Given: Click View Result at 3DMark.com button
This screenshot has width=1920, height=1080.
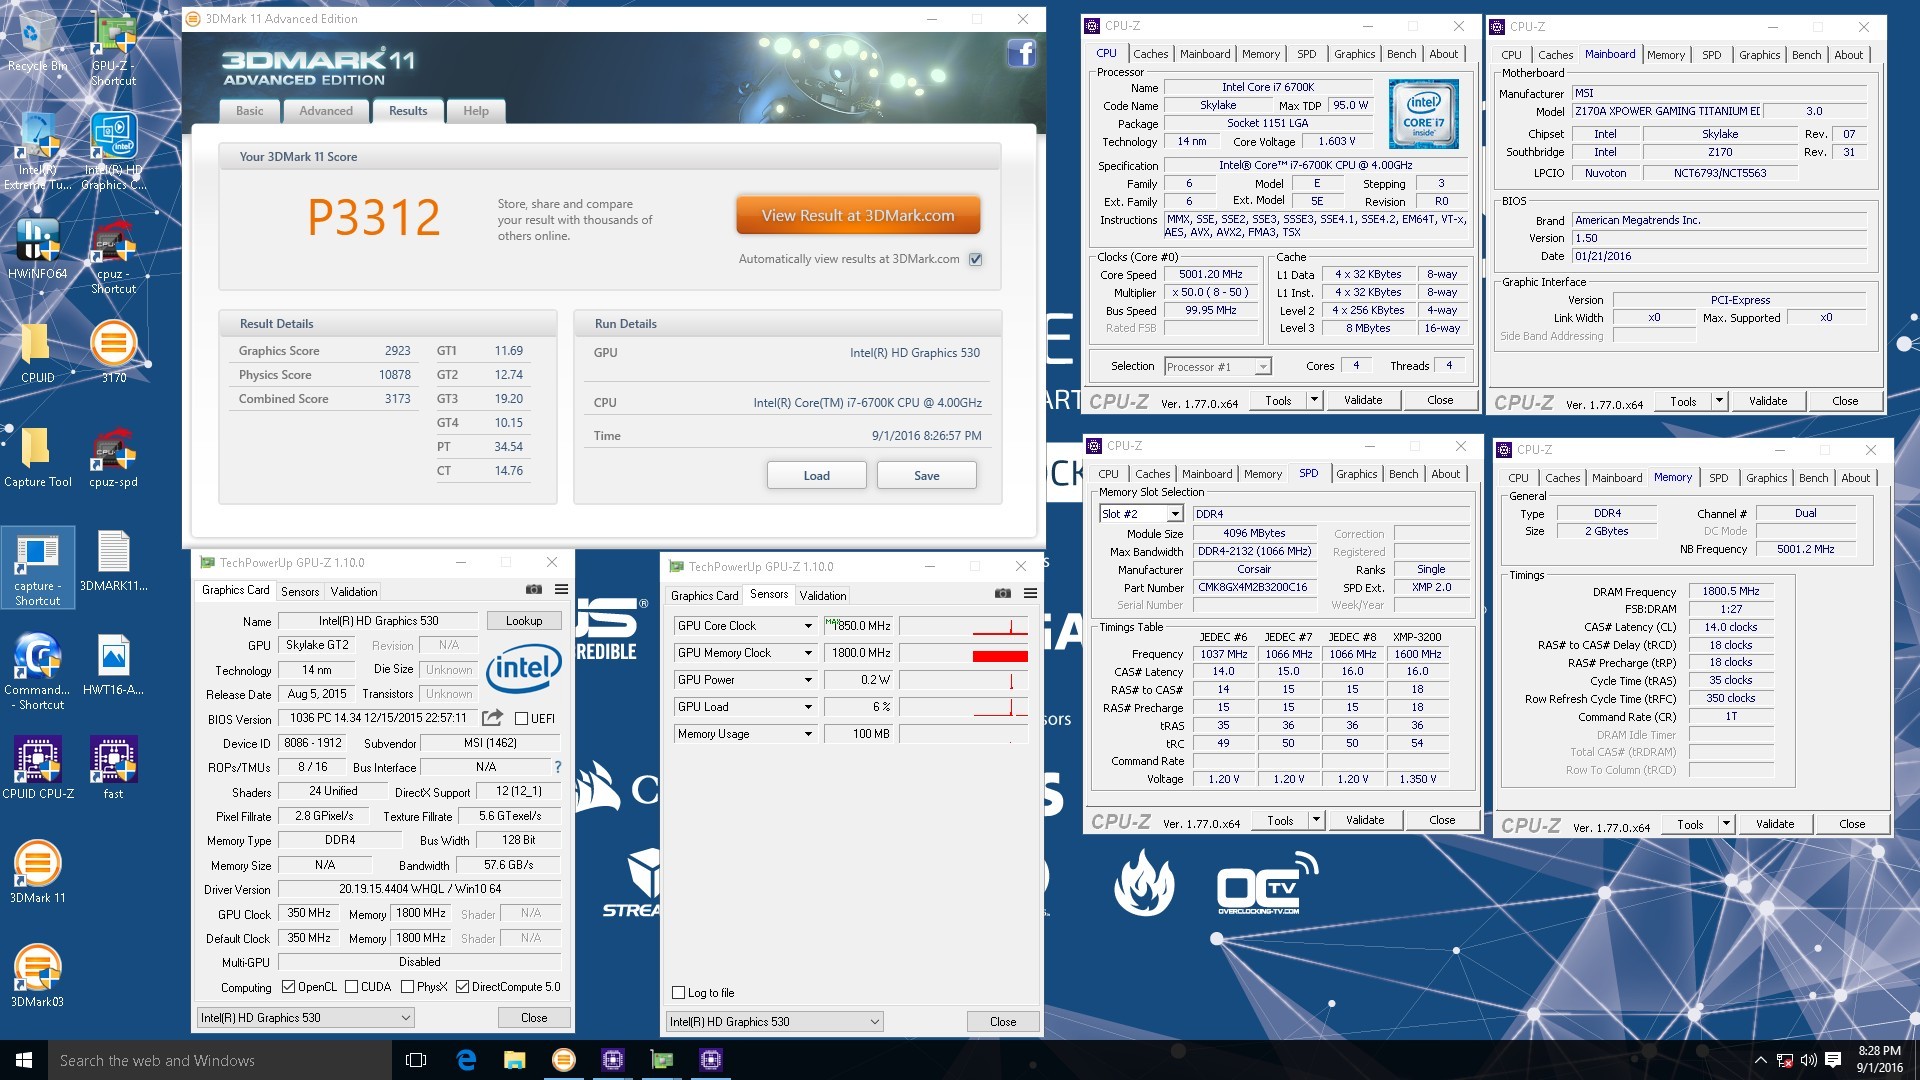Looking at the screenshot, I should click(x=858, y=216).
